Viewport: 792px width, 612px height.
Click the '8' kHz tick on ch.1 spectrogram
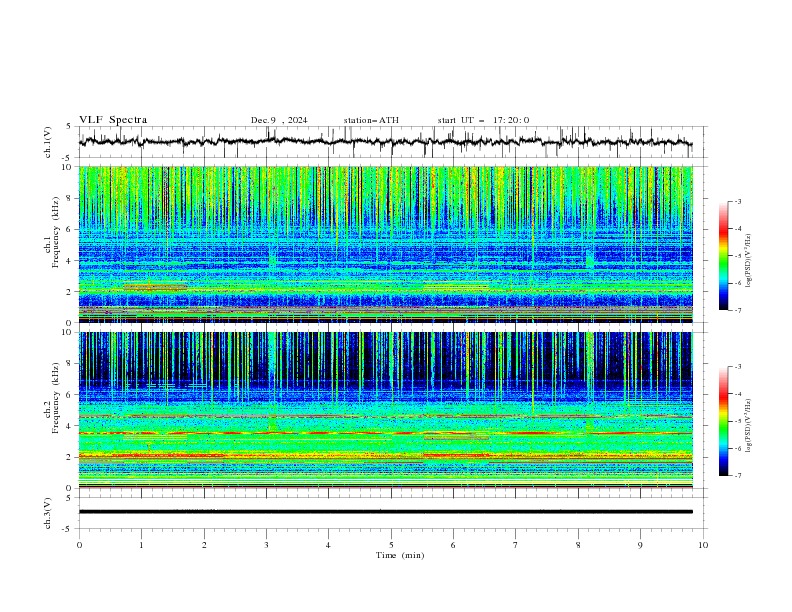point(71,198)
